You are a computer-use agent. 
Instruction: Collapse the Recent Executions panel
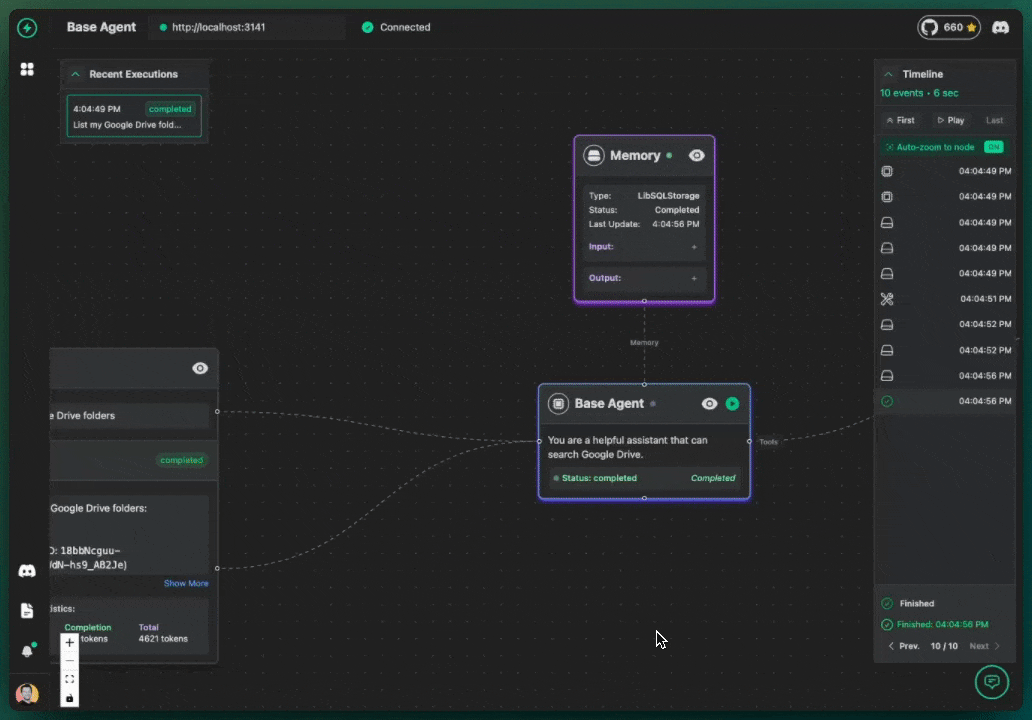click(x=76, y=74)
